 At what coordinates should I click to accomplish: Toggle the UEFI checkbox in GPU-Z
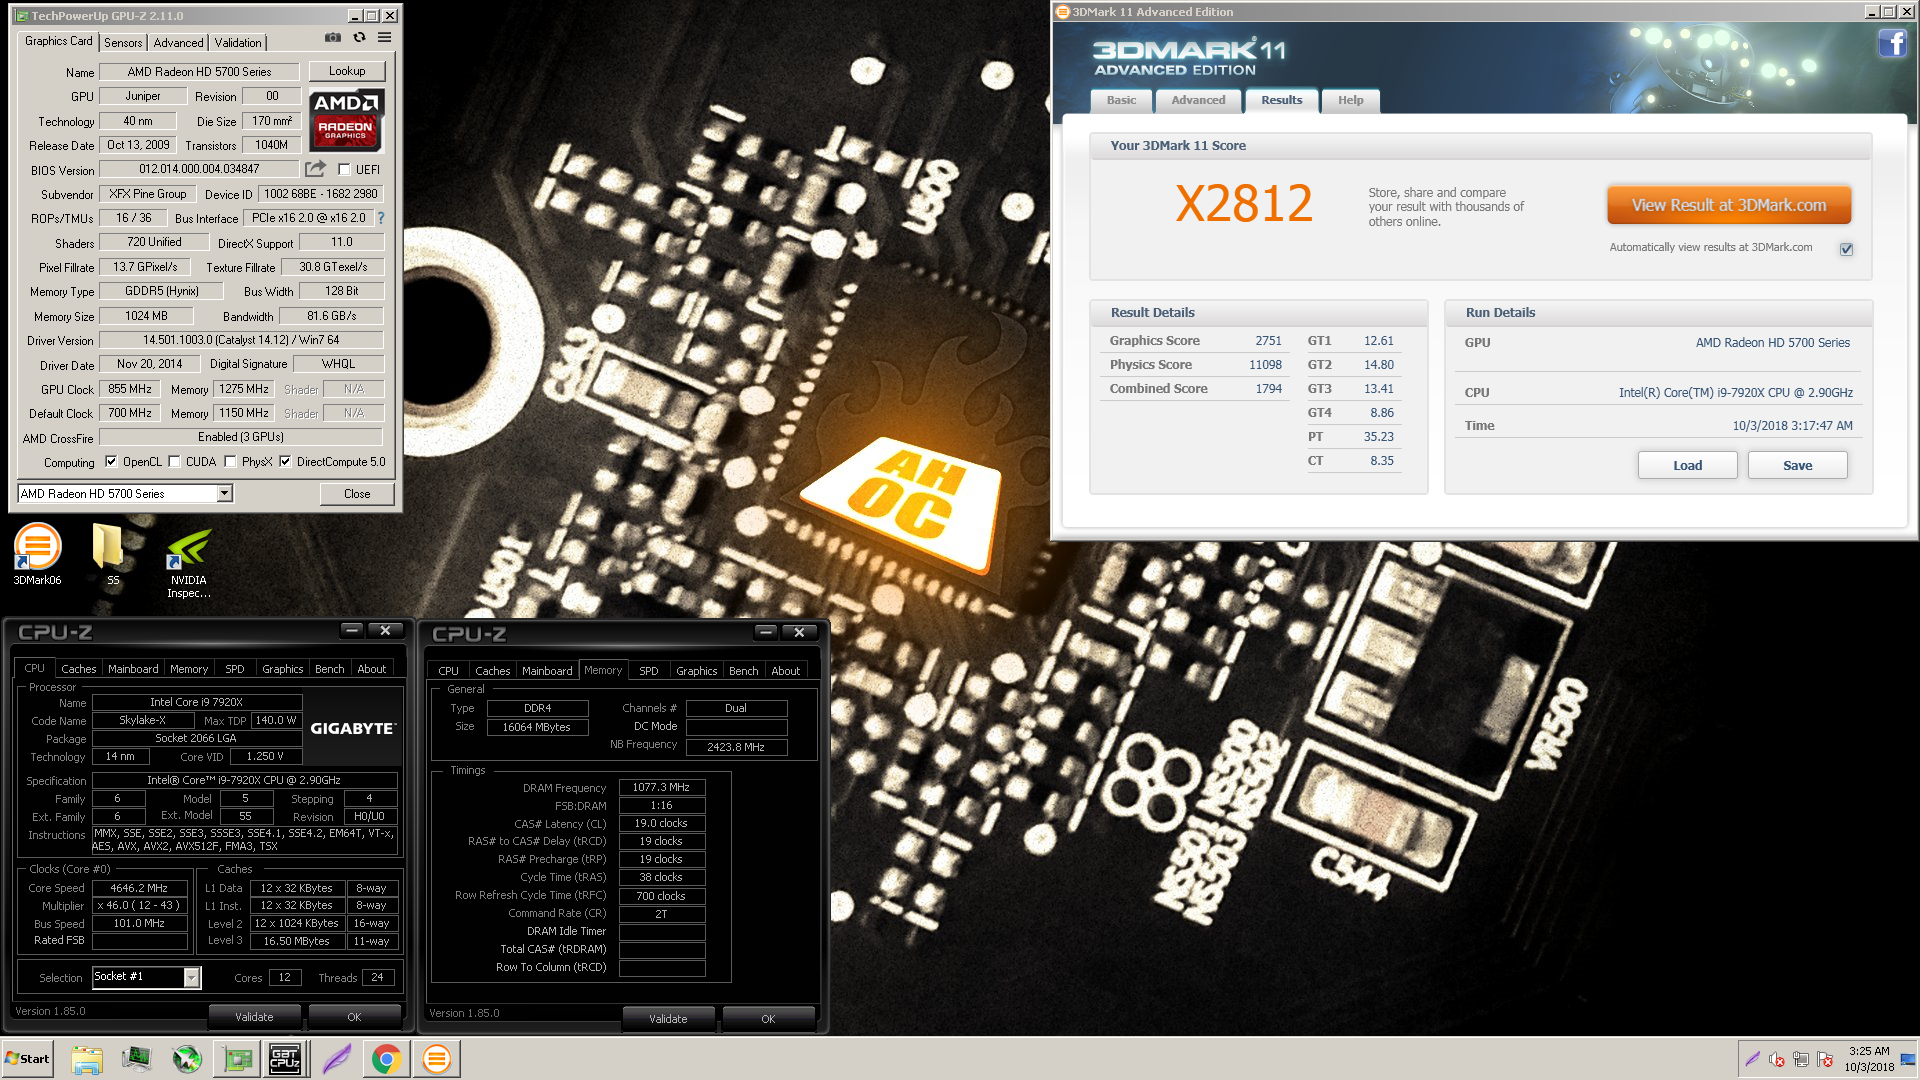click(x=344, y=170)
